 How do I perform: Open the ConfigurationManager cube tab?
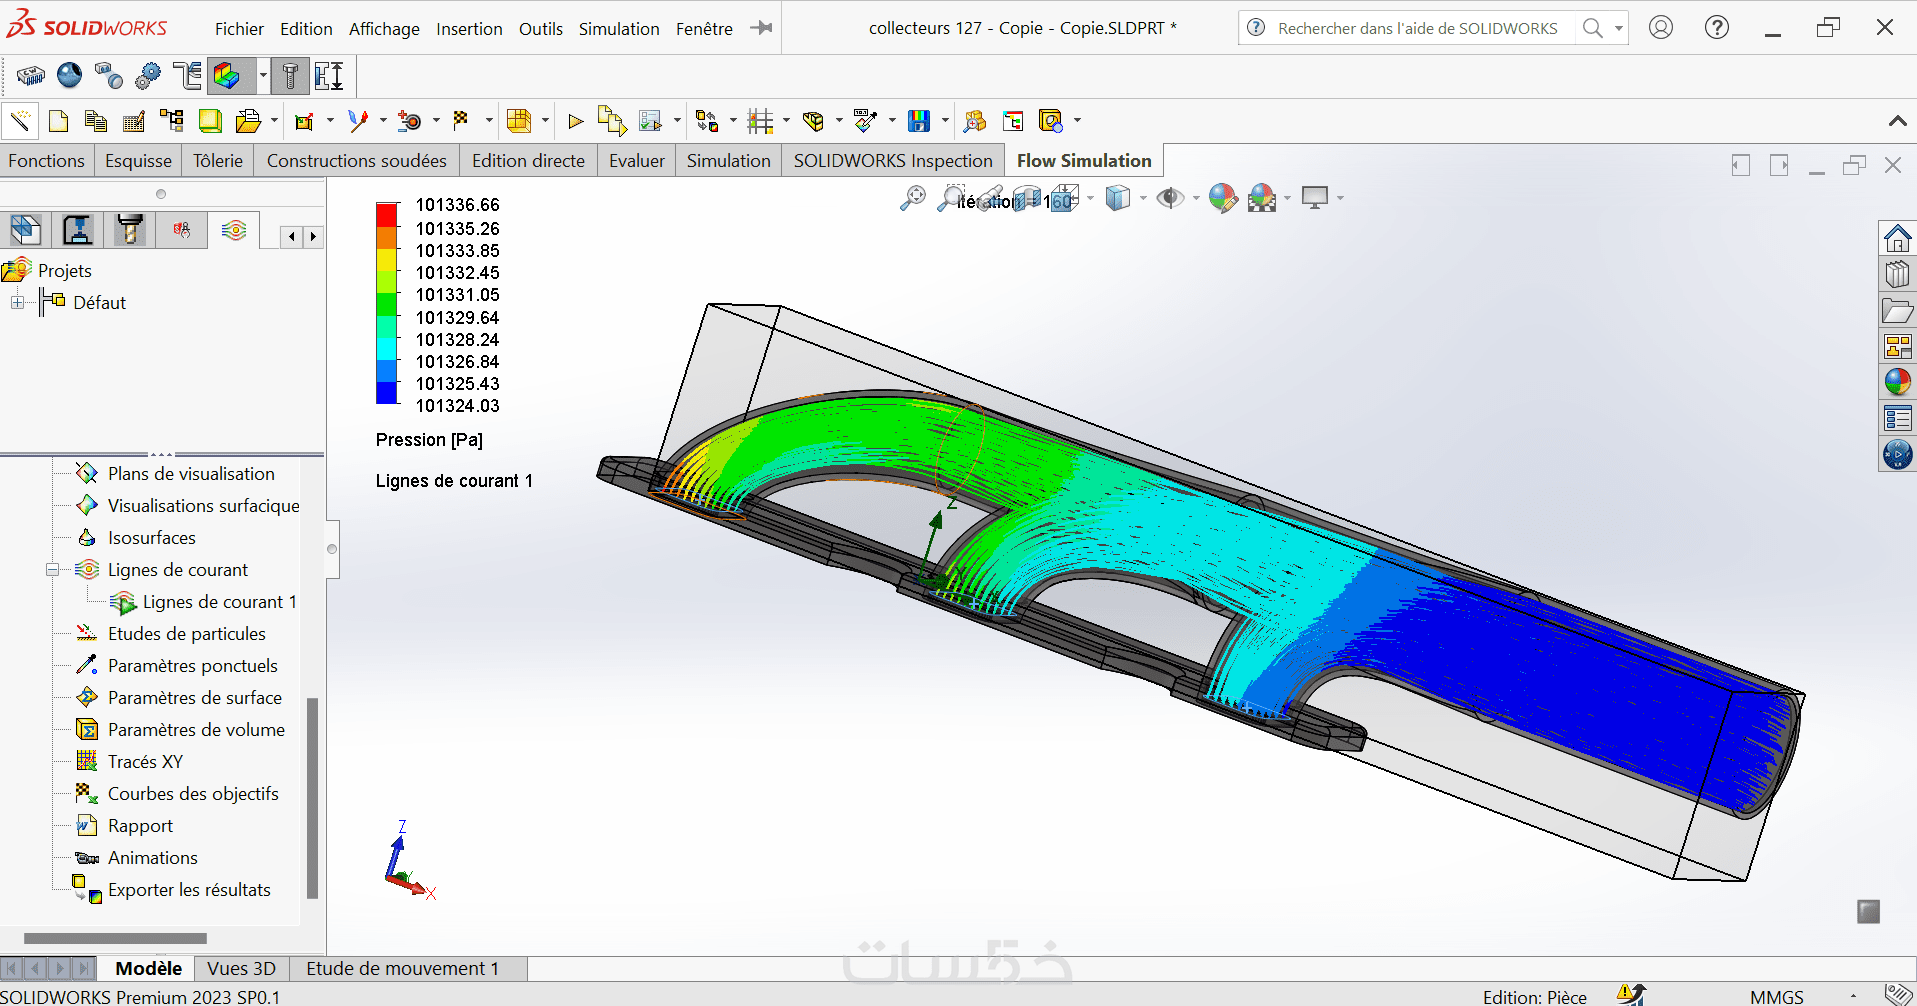pyautogui.click(x=26, y=230)
